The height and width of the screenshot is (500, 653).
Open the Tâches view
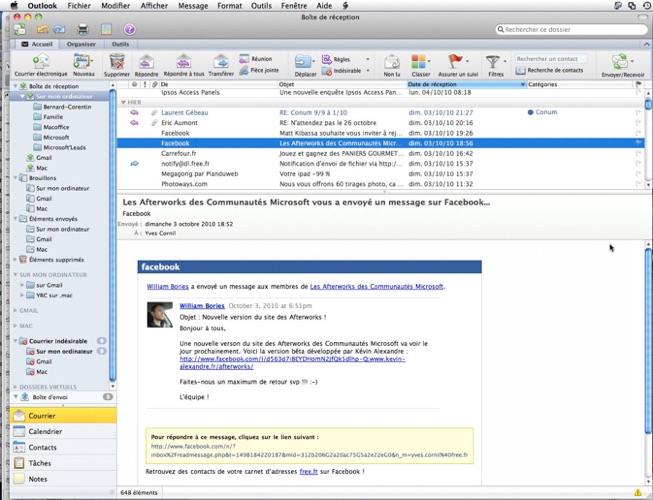(63, 463)
